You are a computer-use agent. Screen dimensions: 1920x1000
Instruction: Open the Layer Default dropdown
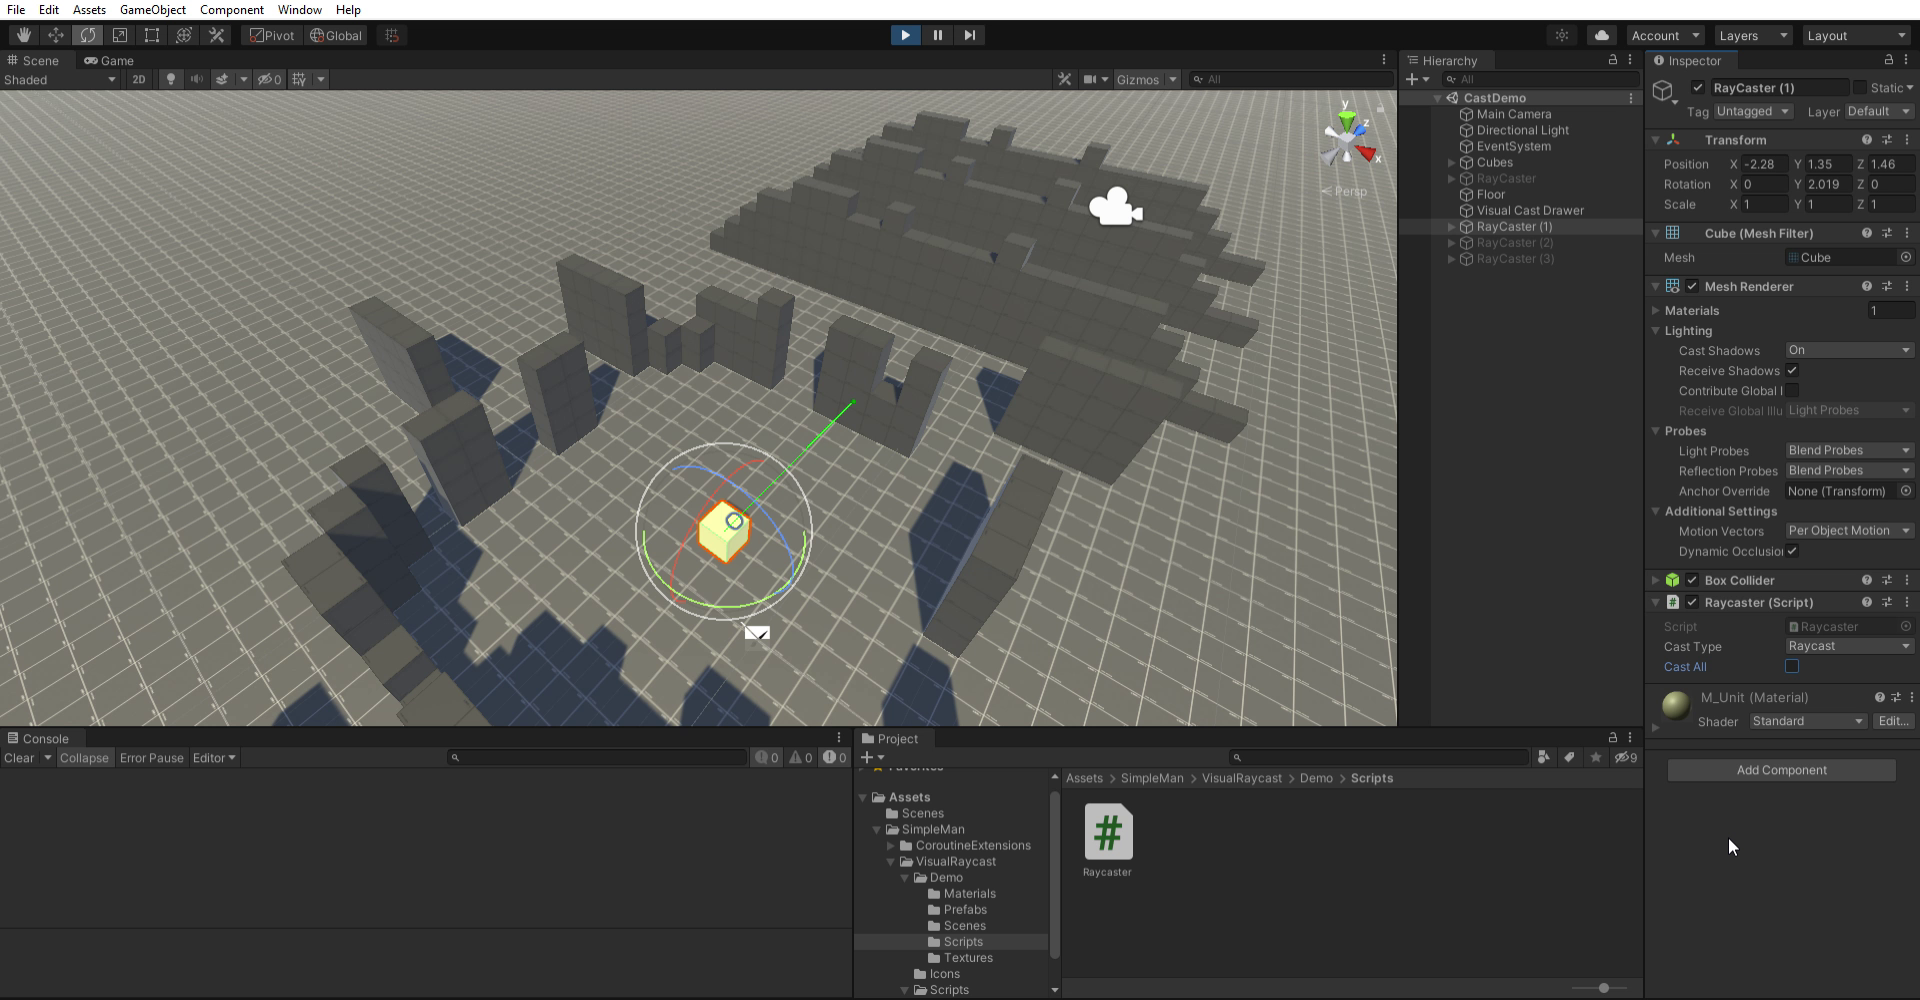(x=1879, y=111)
